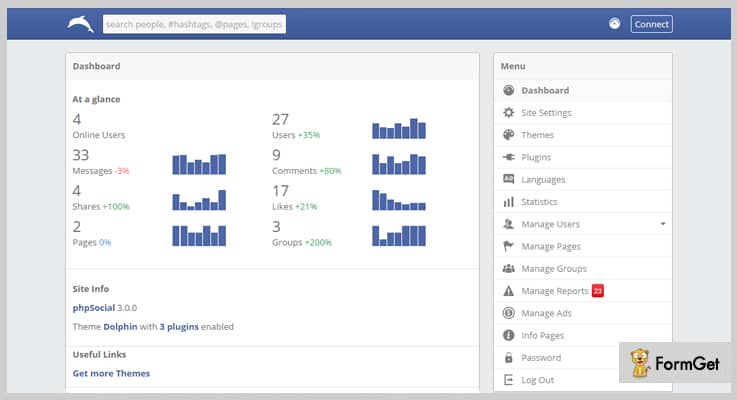Go to Themes menu item
Screen dimensions: 737x400
tap(583, 135)
